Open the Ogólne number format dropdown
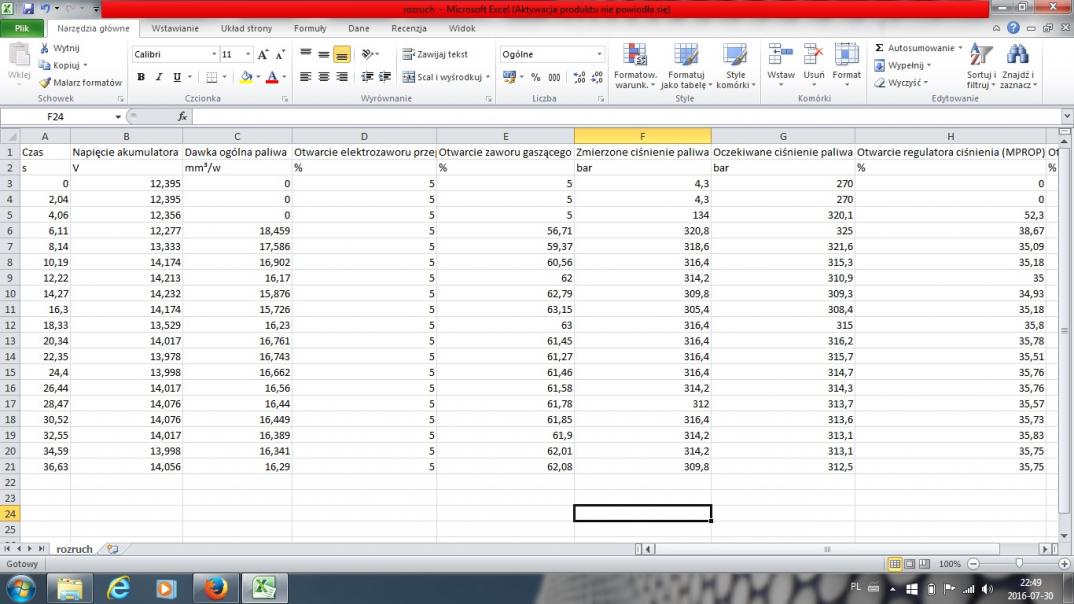Viewport: 1074px width, 604px height. coord(599,54)
